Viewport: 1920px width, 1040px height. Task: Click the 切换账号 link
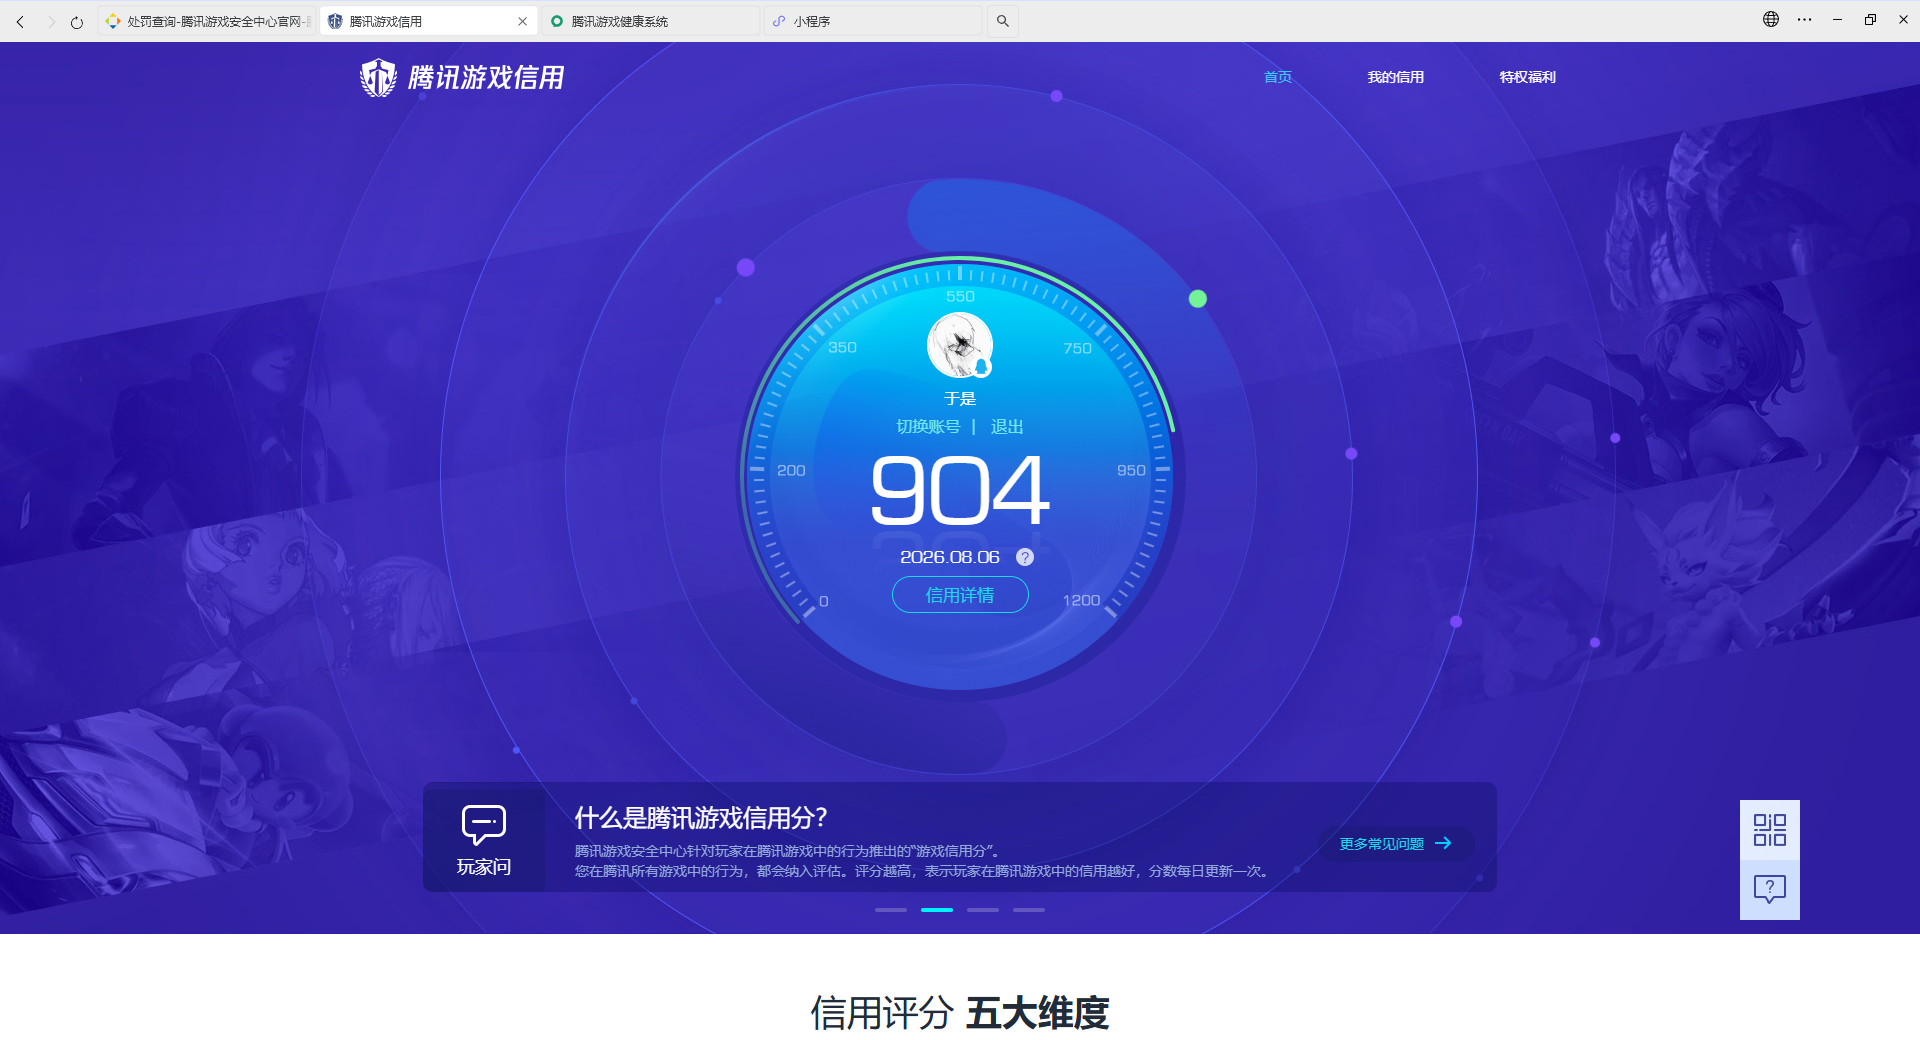928,427
